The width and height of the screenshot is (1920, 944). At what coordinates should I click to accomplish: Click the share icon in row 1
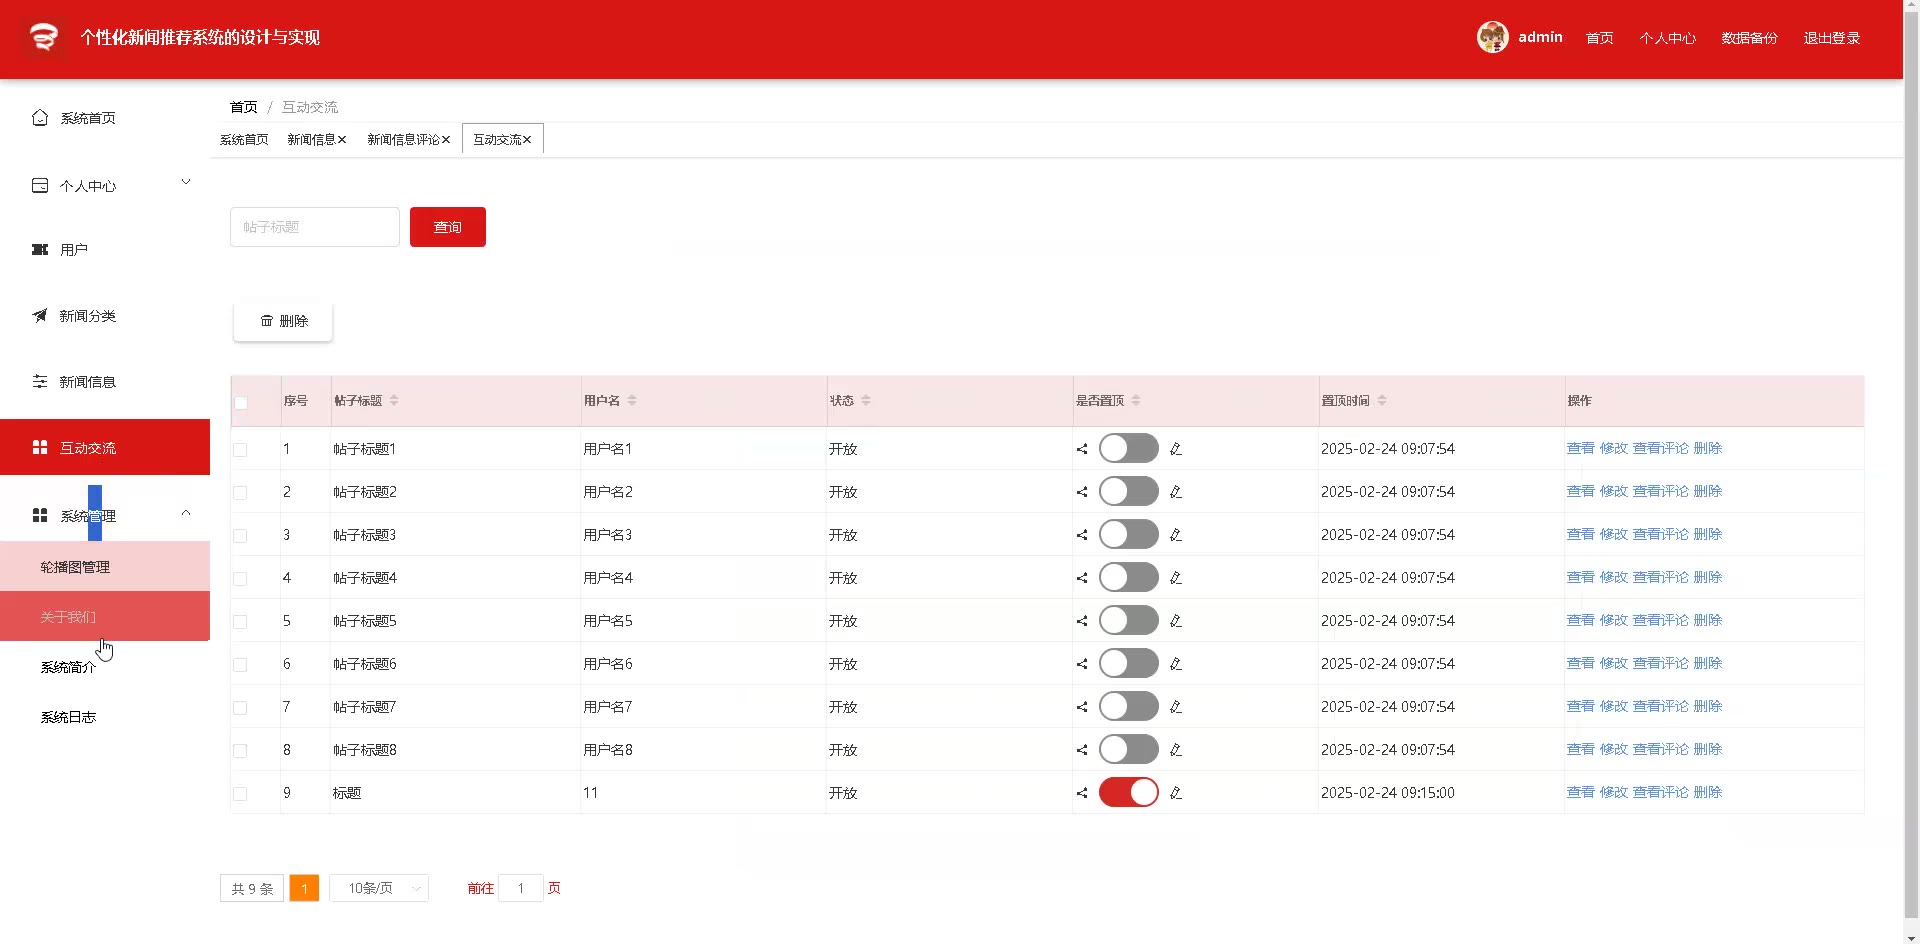click(1082, 449)
